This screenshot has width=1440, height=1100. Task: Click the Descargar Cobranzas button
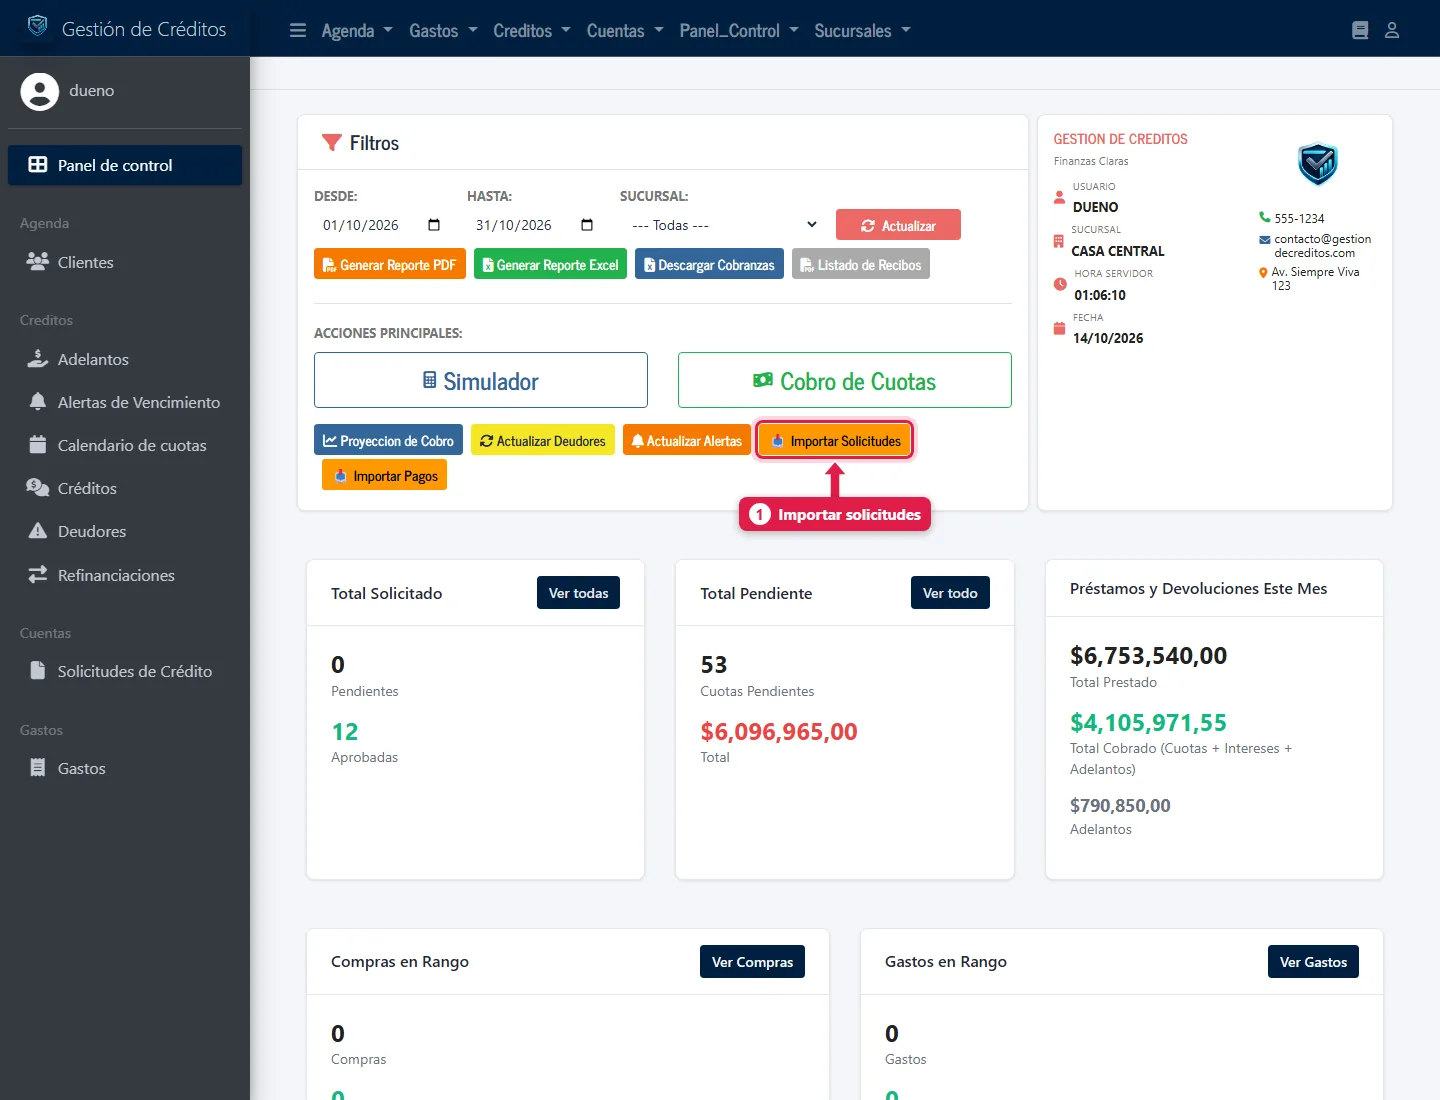click(709, 264)
